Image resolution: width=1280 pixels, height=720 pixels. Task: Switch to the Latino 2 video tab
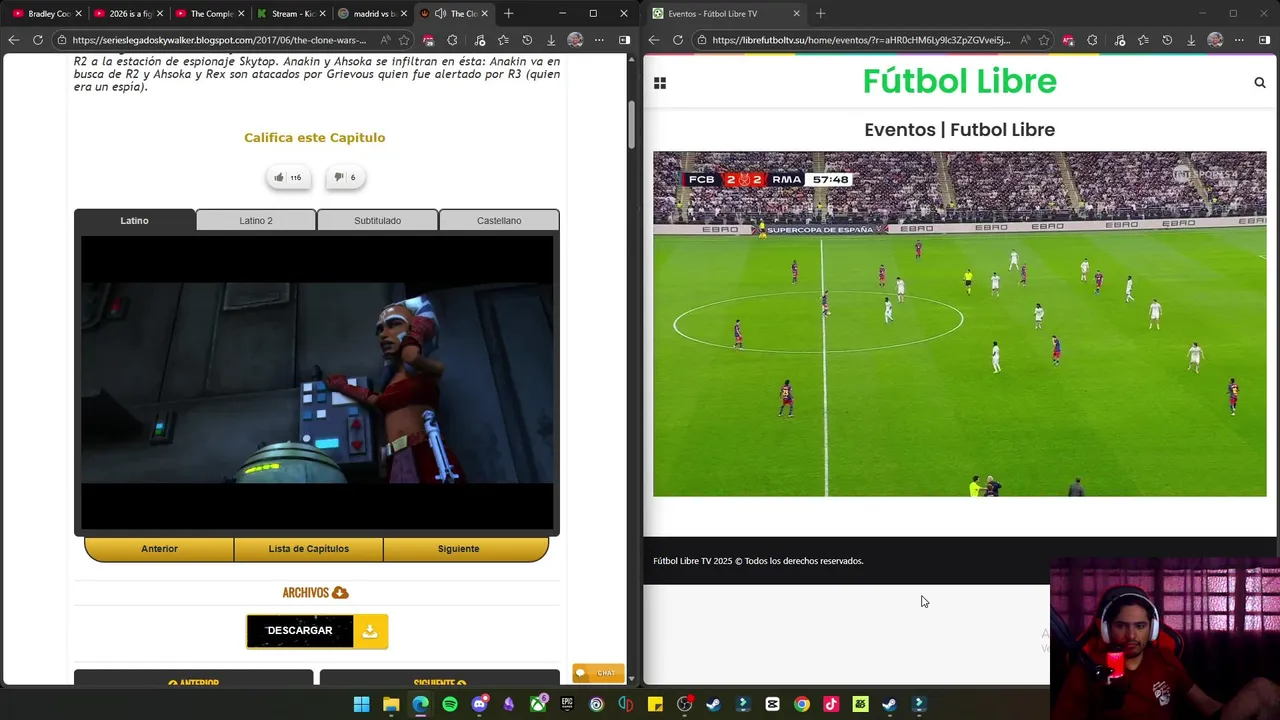(x=256, y=220)
